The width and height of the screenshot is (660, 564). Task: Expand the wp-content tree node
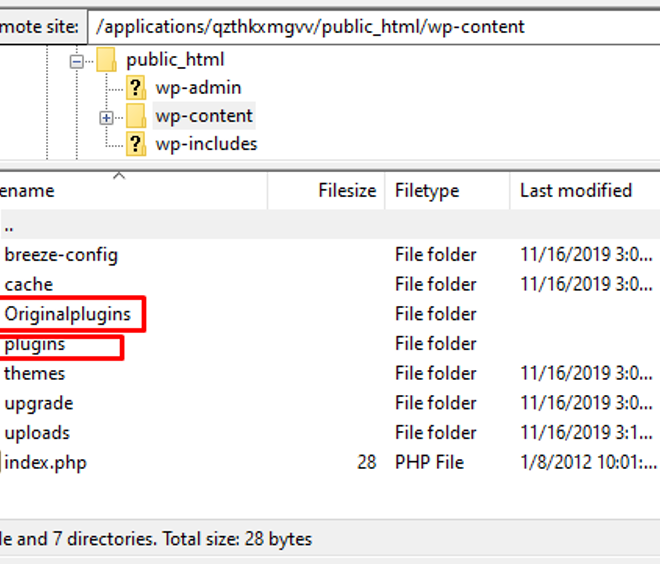(x=106, y=118)
